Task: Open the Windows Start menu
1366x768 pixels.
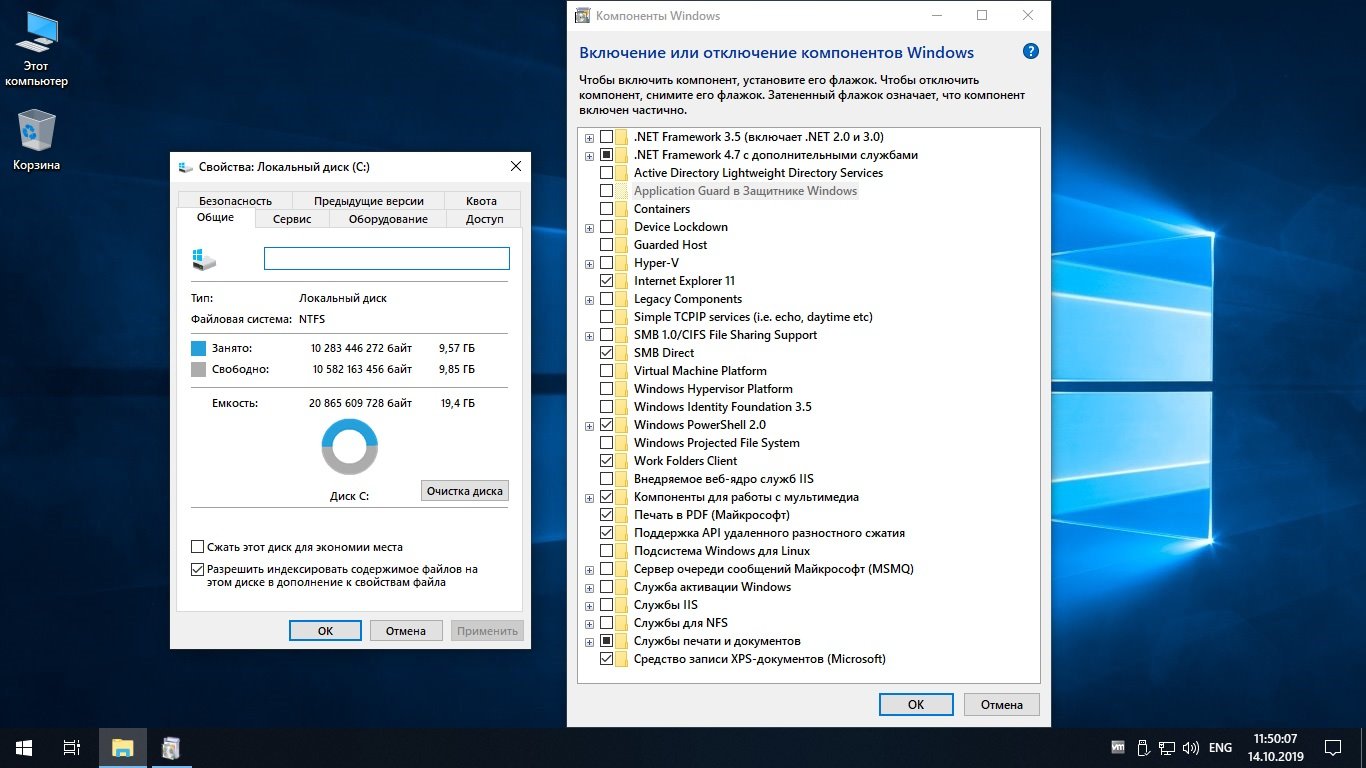Action: (24, 747)
